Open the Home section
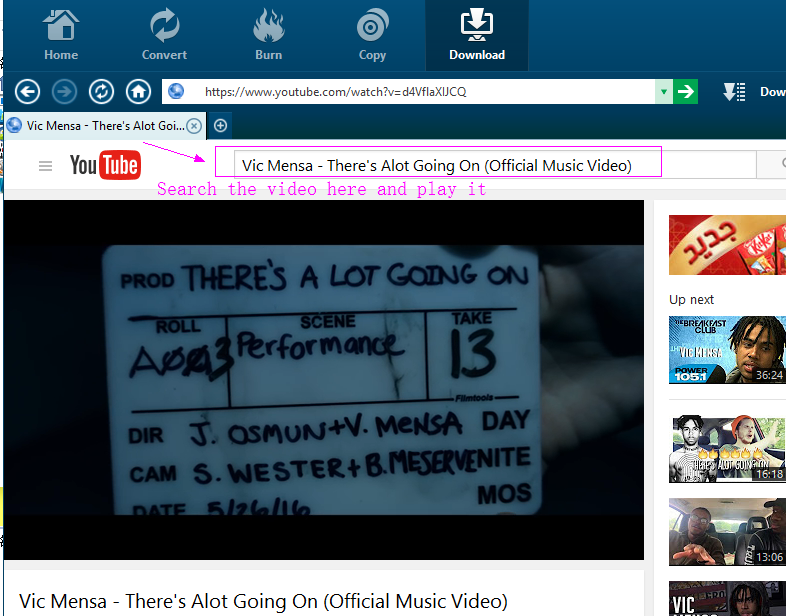 (61, 35)
